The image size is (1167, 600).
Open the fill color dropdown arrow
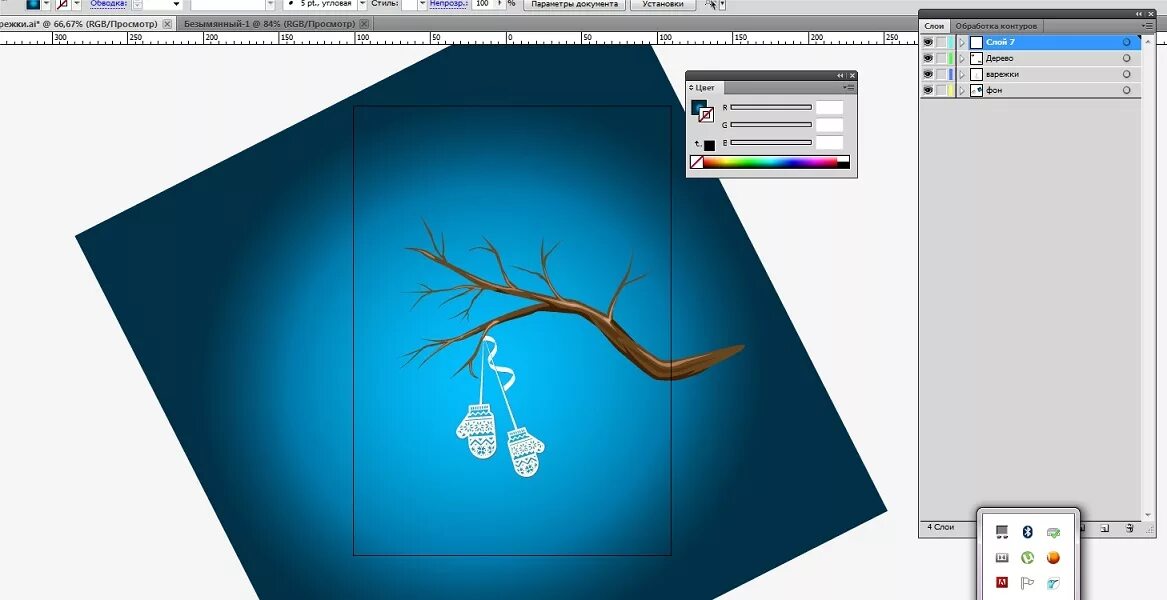click(47, 4)
